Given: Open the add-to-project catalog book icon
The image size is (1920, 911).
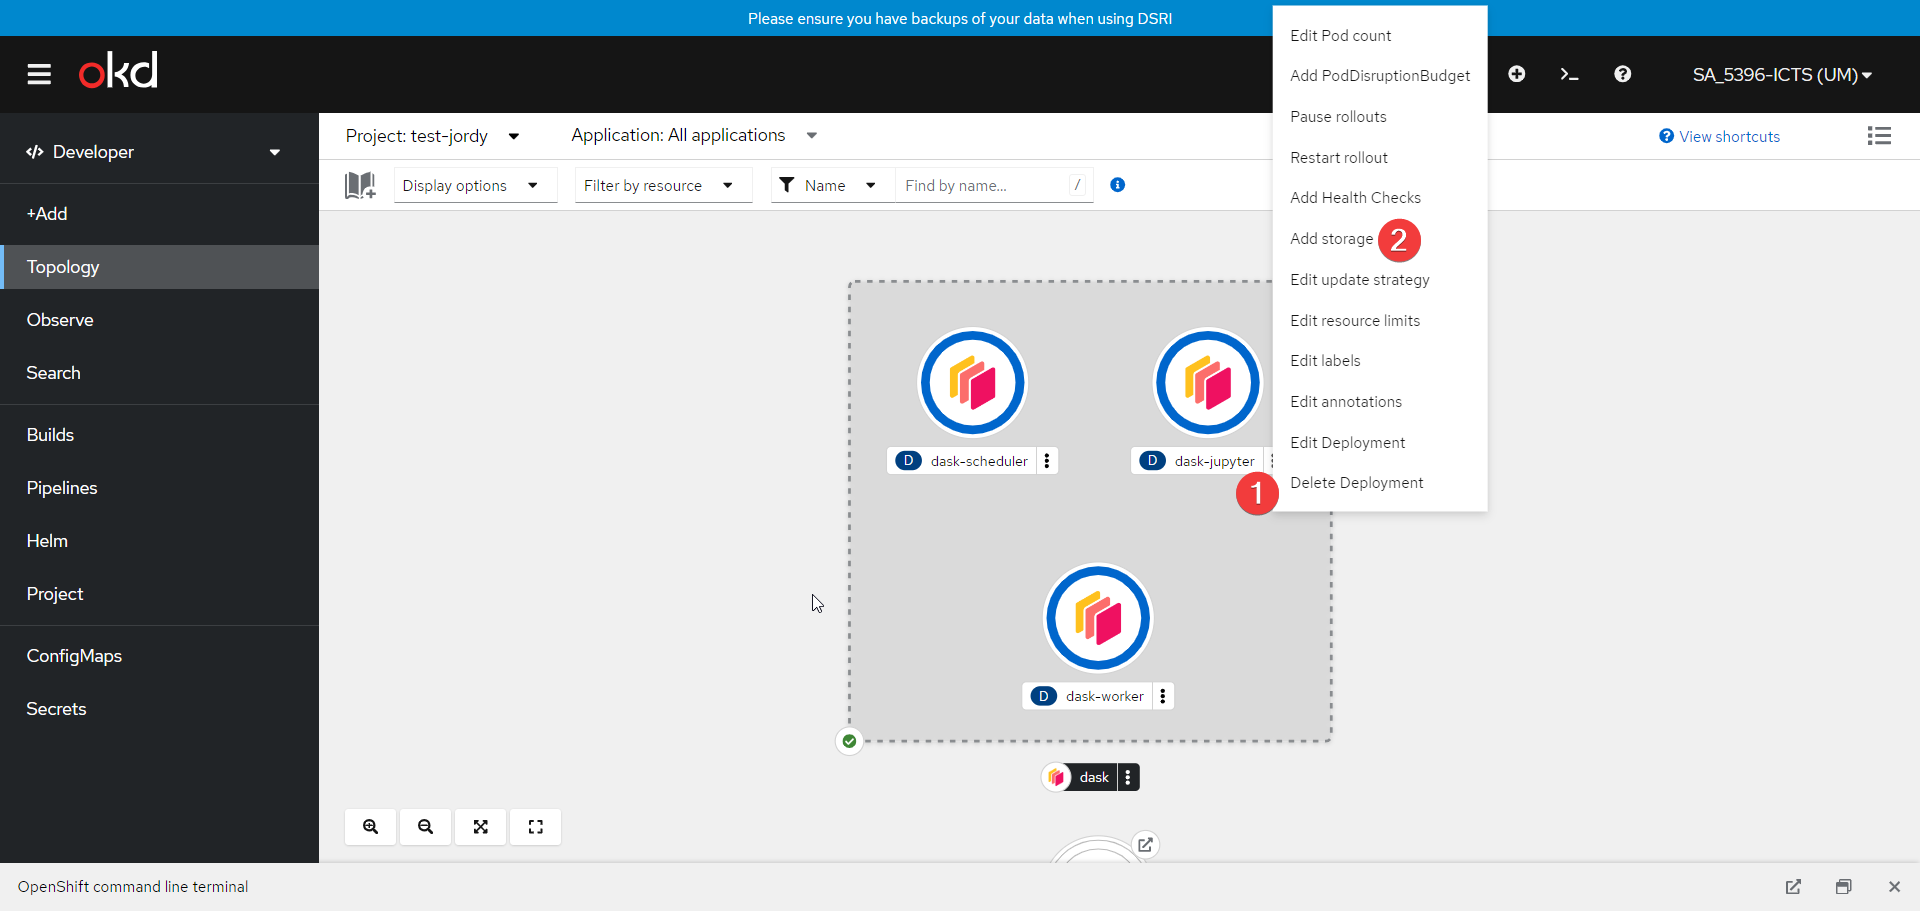Looking at the screenshot, I should point(360,185).
